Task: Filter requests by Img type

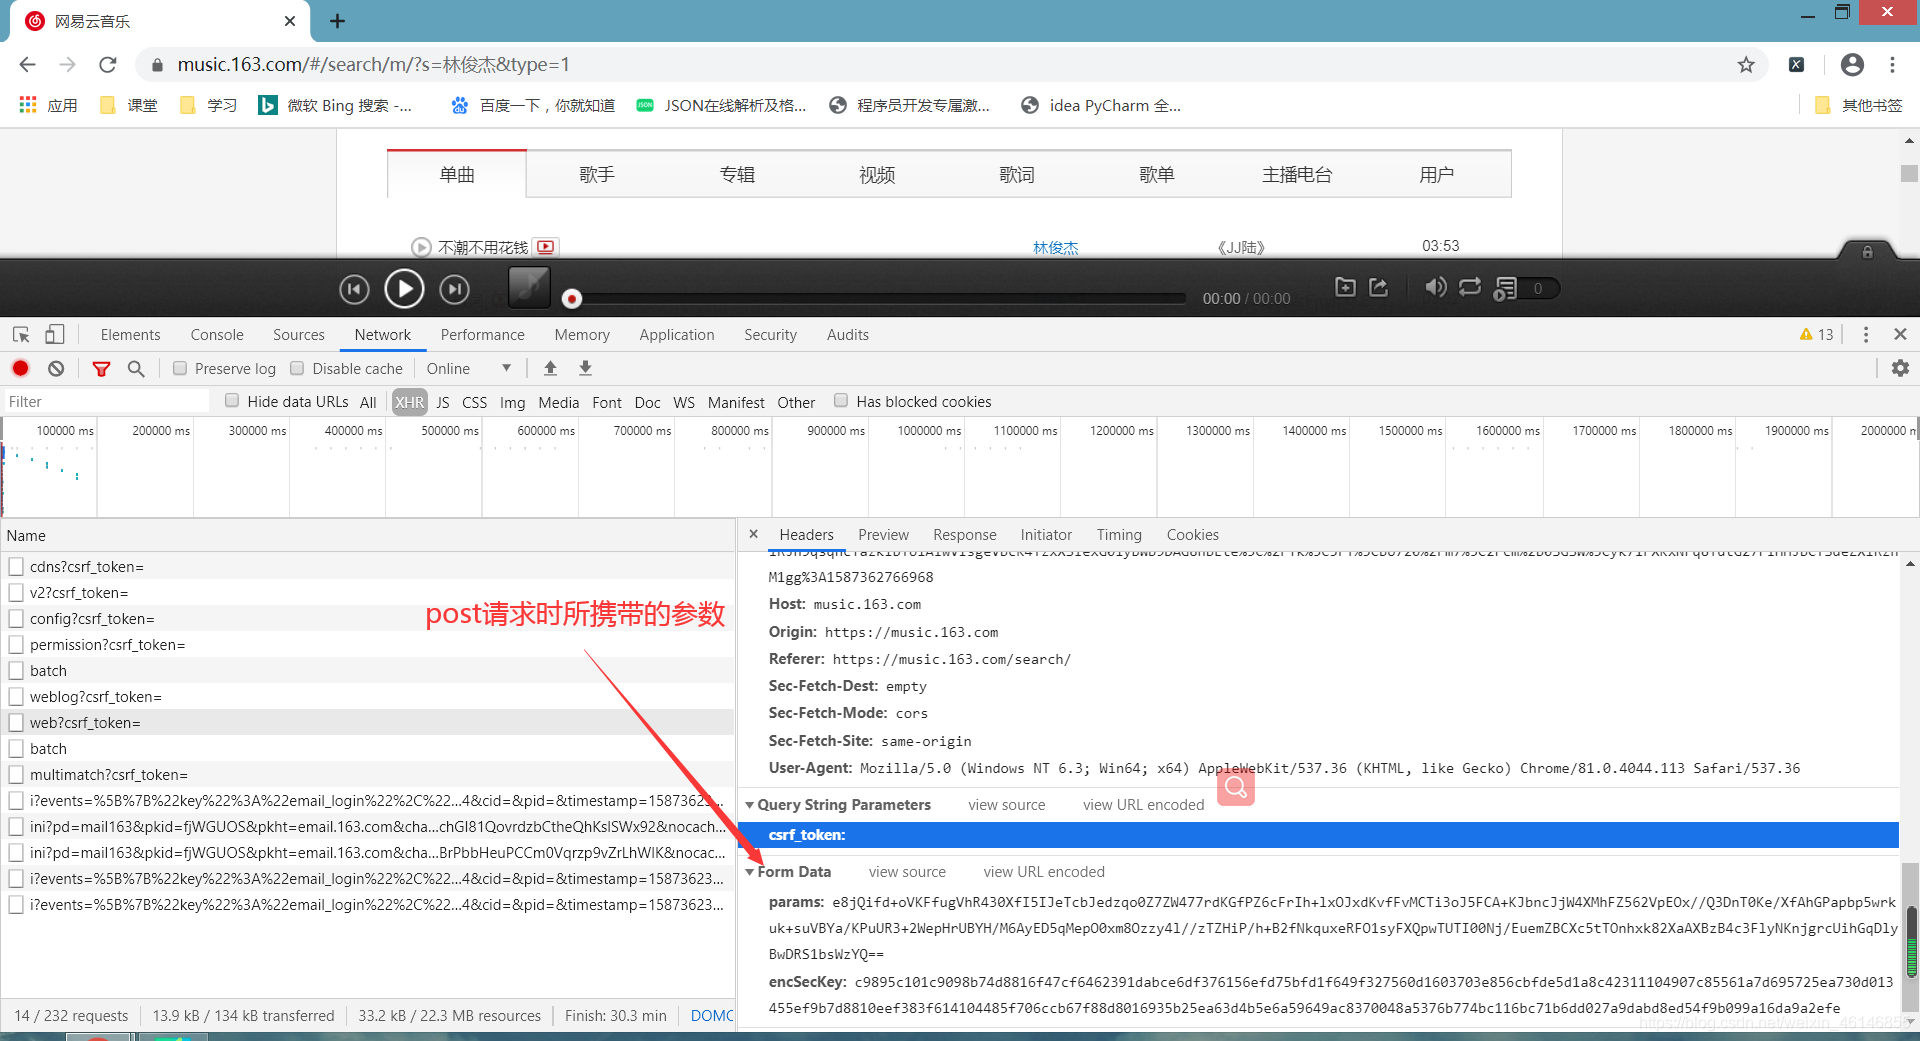Action: pos(512,402)
